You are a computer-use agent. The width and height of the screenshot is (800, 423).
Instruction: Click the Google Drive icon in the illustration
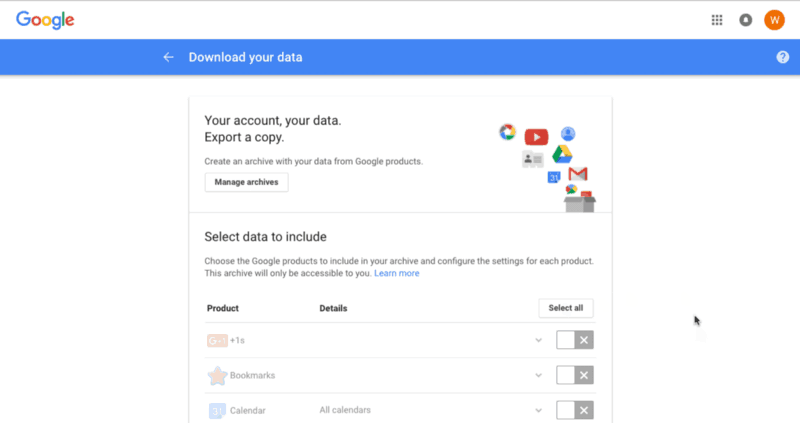point(562,154)
